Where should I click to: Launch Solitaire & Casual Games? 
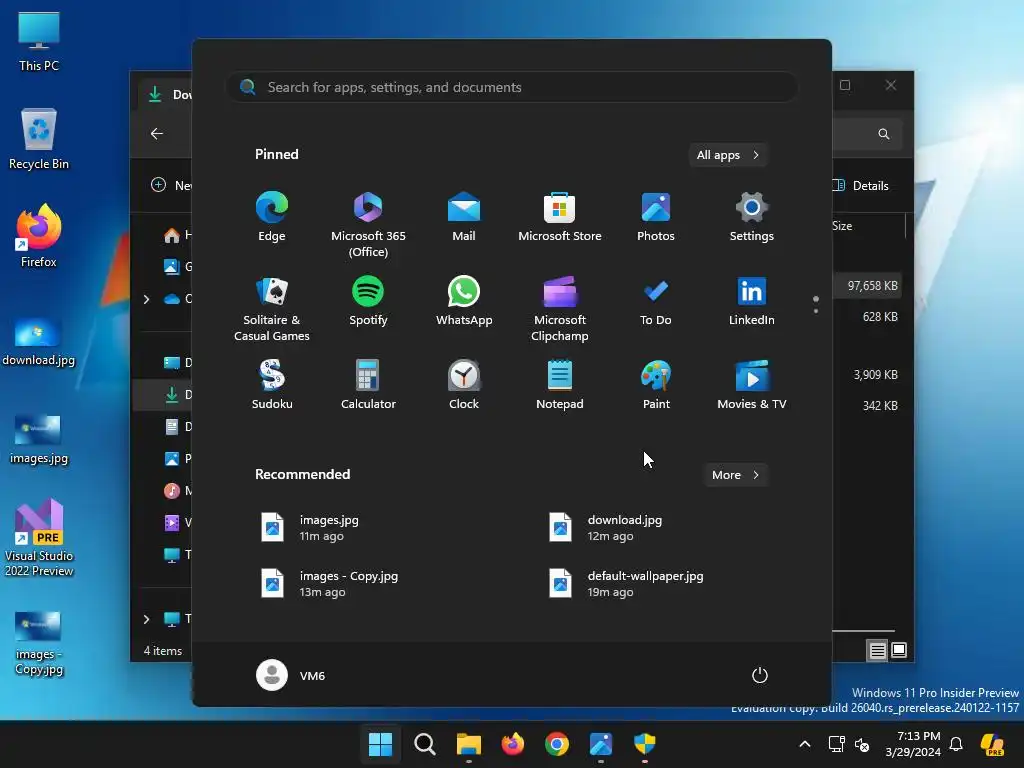tap(272, 308)
